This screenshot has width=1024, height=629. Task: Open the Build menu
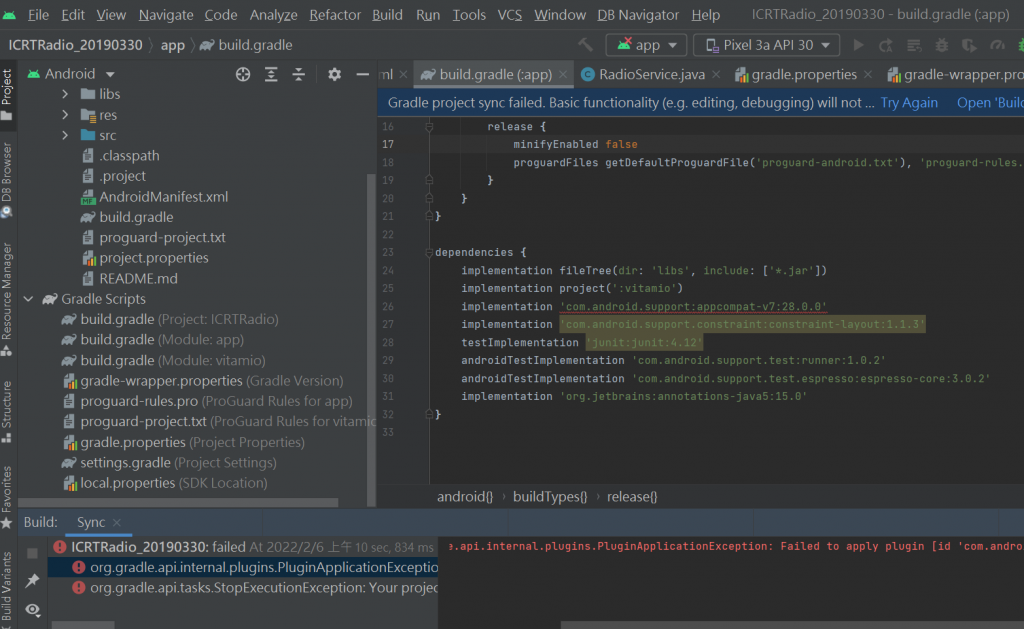tap(387, 14)
